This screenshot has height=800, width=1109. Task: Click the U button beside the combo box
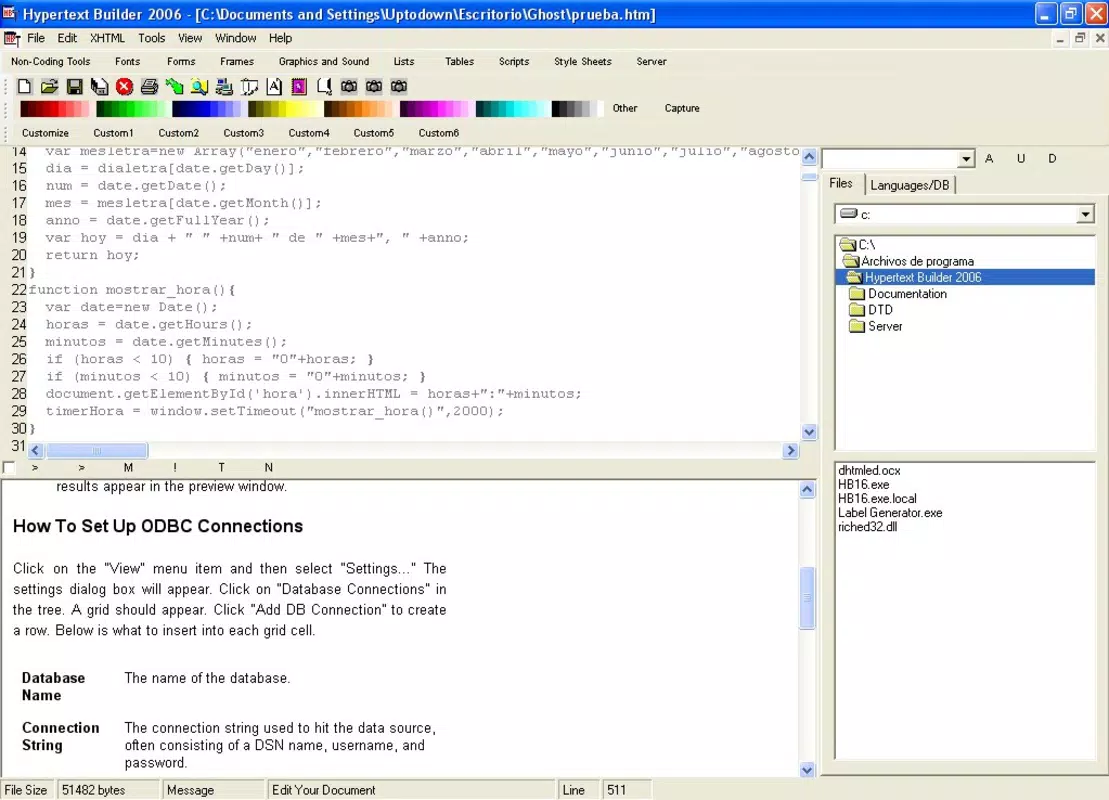pyautogui.click(x=1021, y=158)
